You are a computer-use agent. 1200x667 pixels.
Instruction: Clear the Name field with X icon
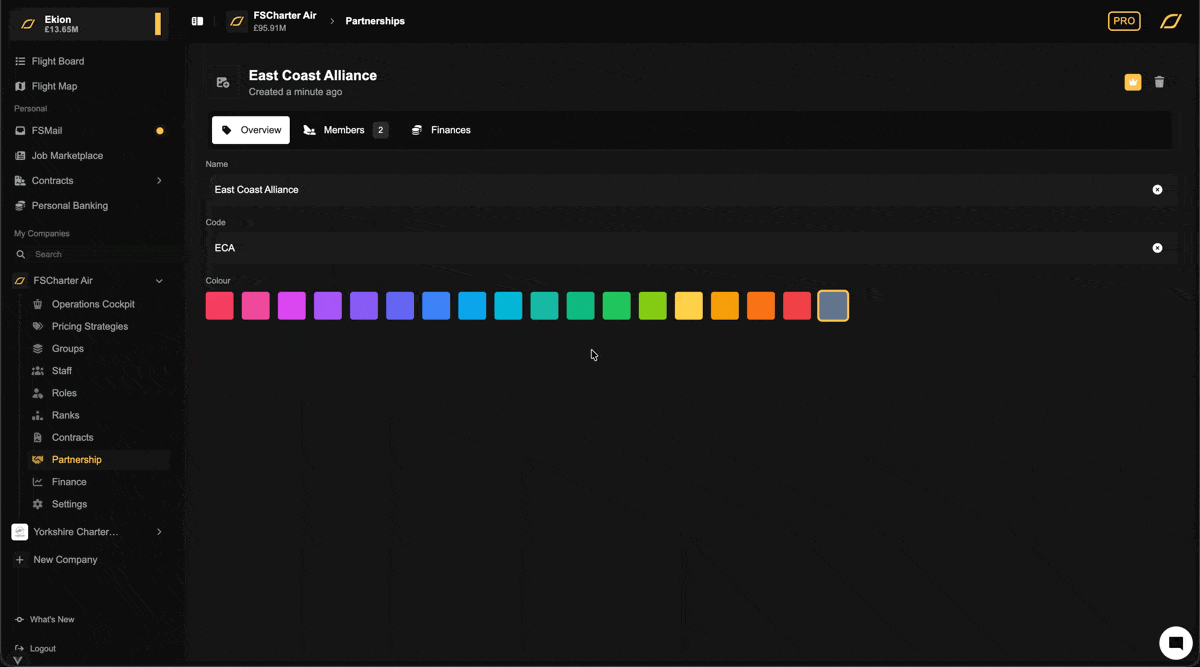(x=1157, y=190)
